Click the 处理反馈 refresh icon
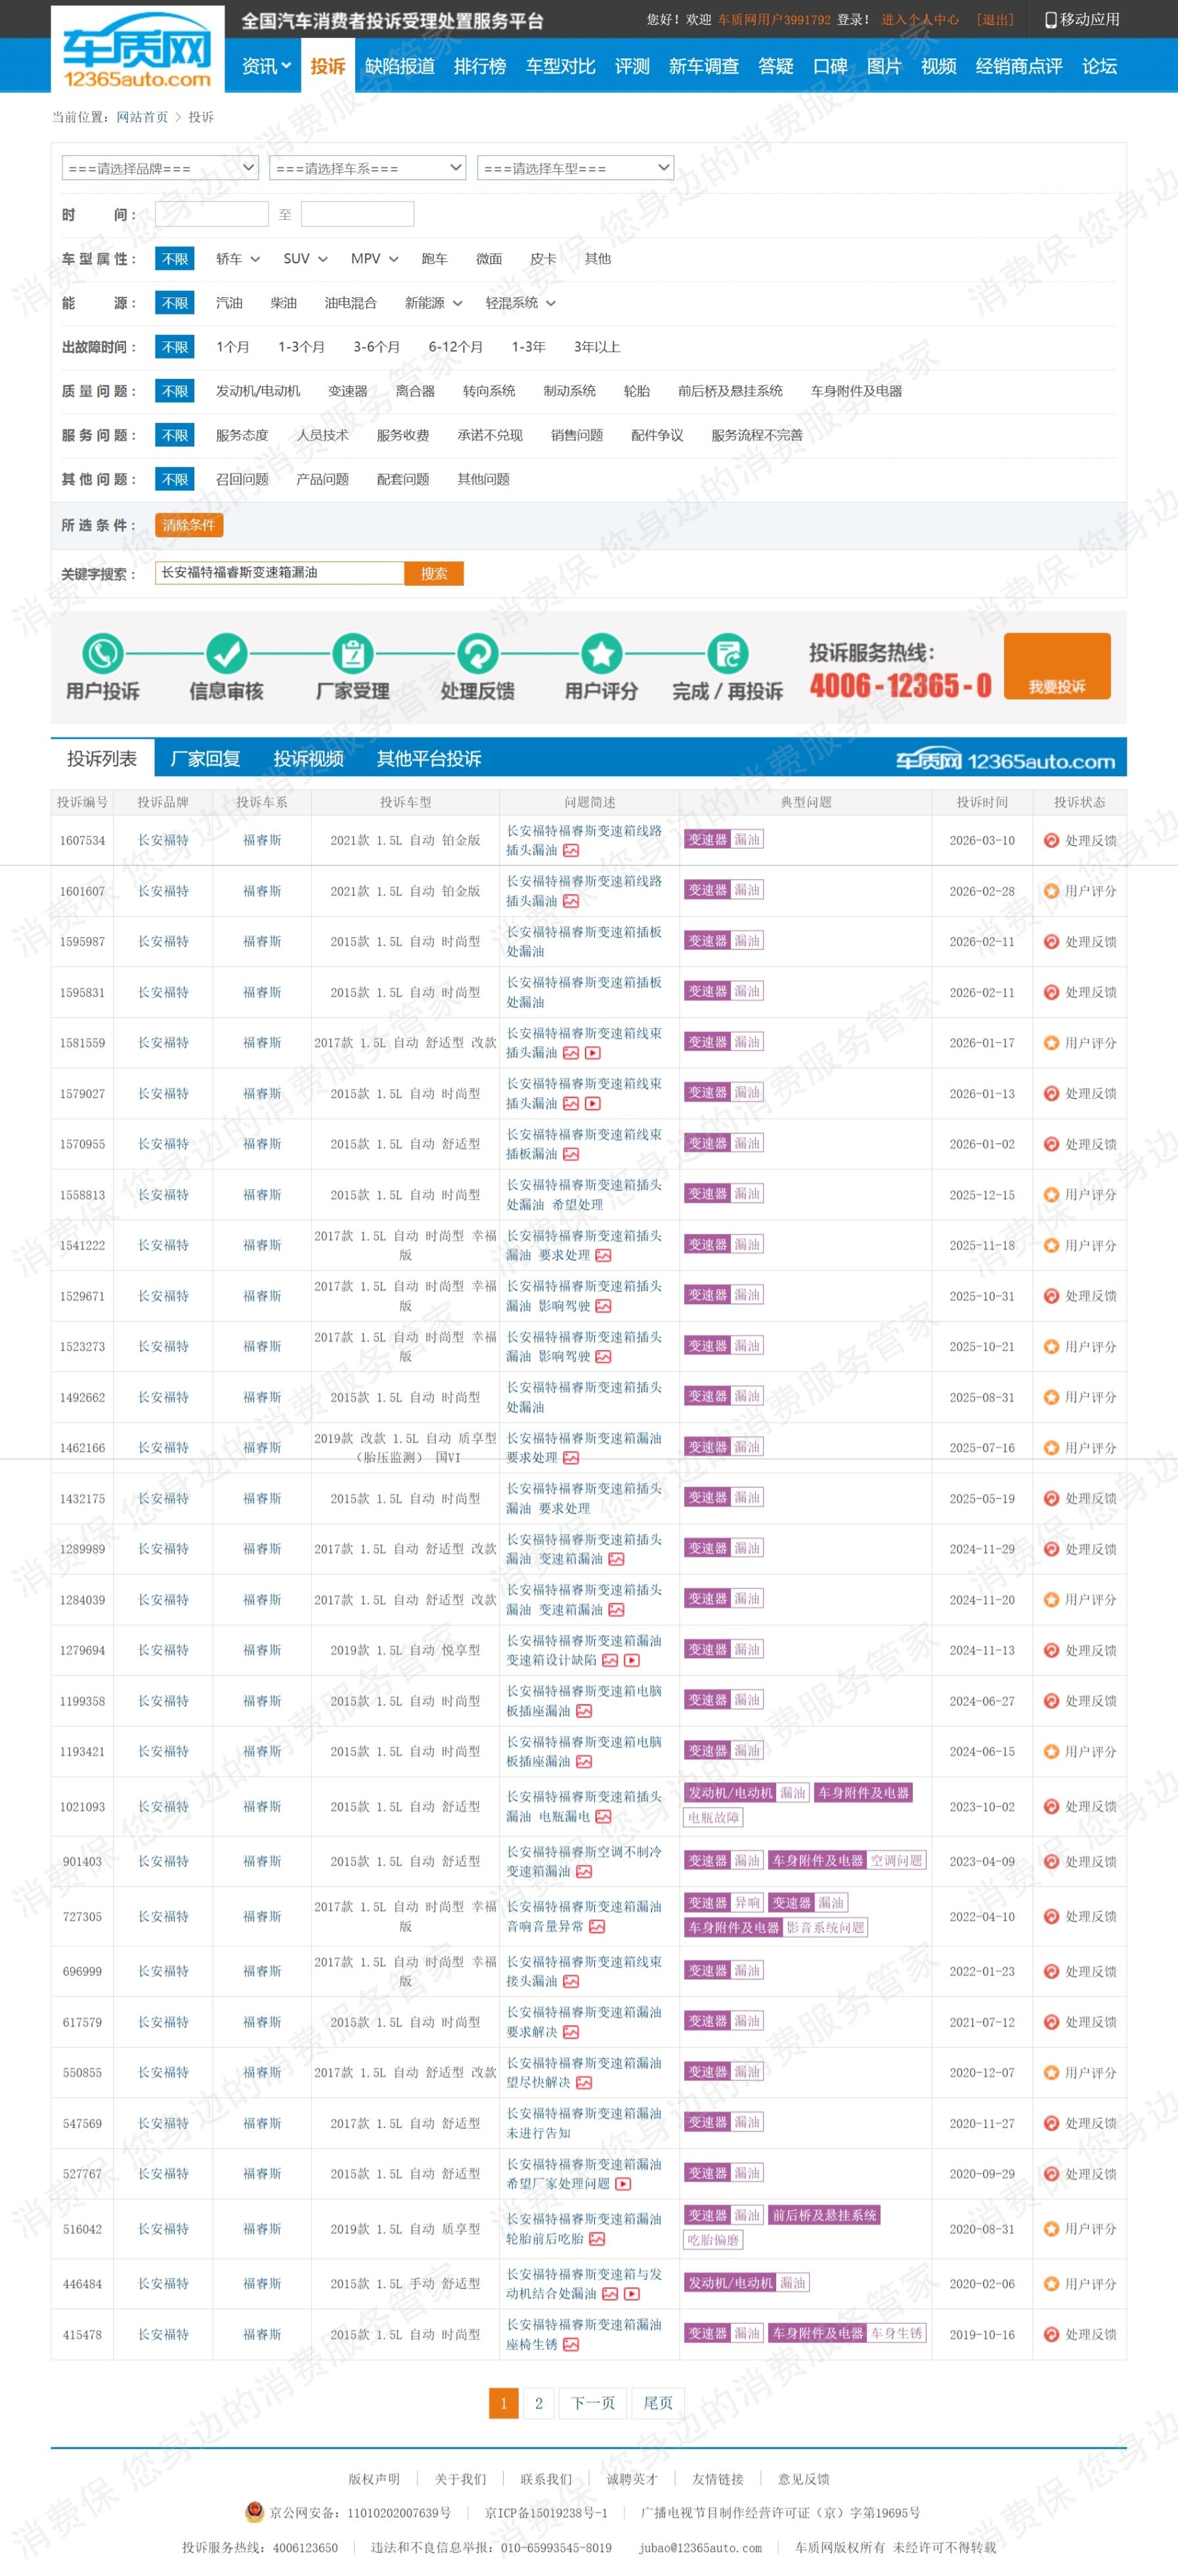Viewport: 1178px width, 2576px height. point(477,654)
